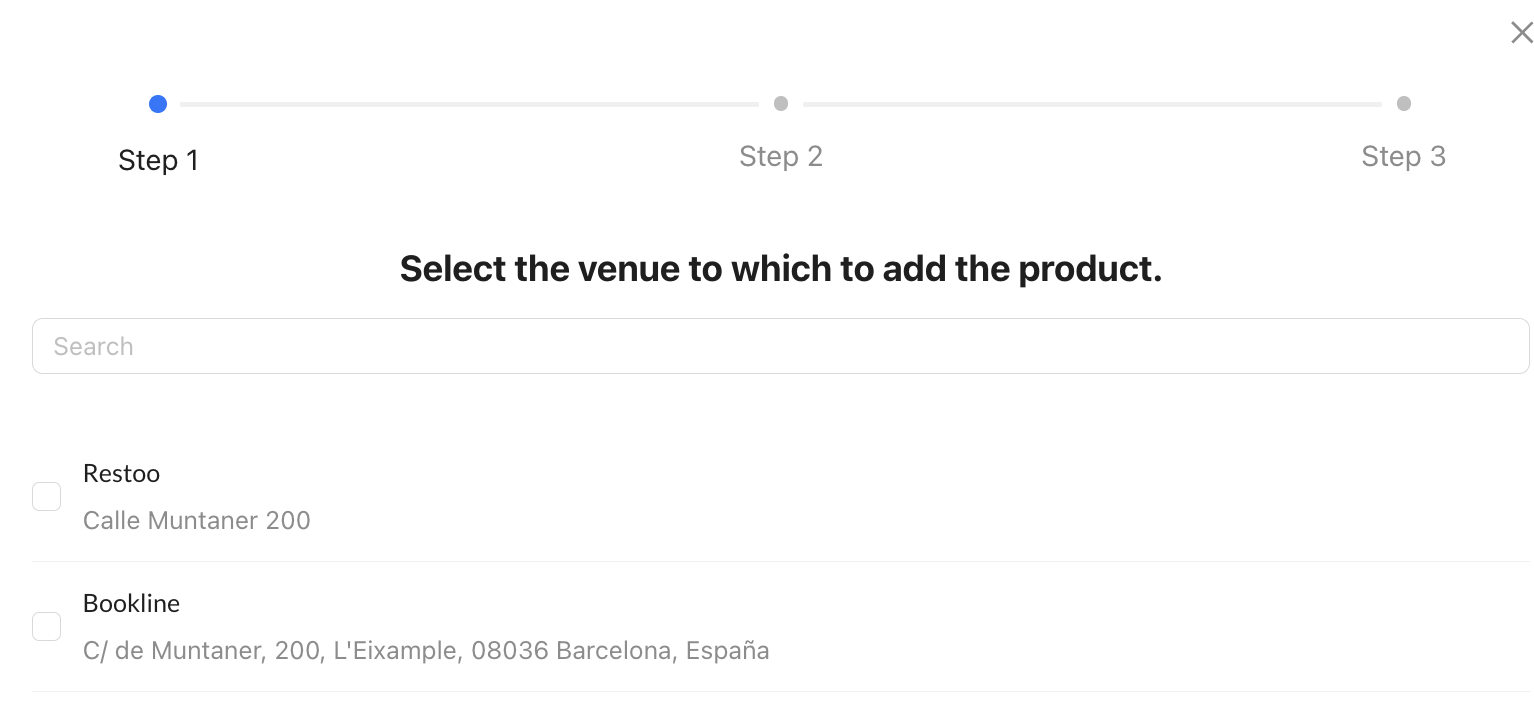Click the Calle Muntaner 200 address
The image size is (1534, 706).
(x=197, y=520)
